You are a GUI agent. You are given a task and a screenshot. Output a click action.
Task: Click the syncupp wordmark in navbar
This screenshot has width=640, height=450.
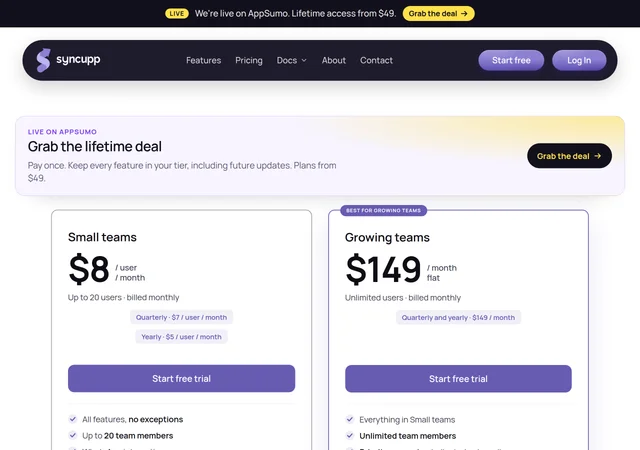(x=78, y=60)
